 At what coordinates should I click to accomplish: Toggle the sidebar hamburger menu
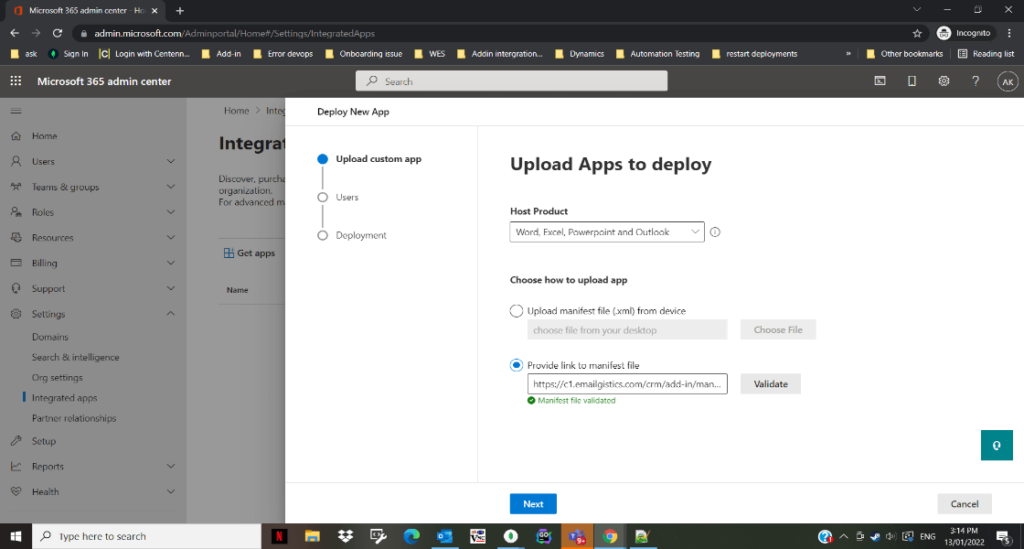[16, 111]
